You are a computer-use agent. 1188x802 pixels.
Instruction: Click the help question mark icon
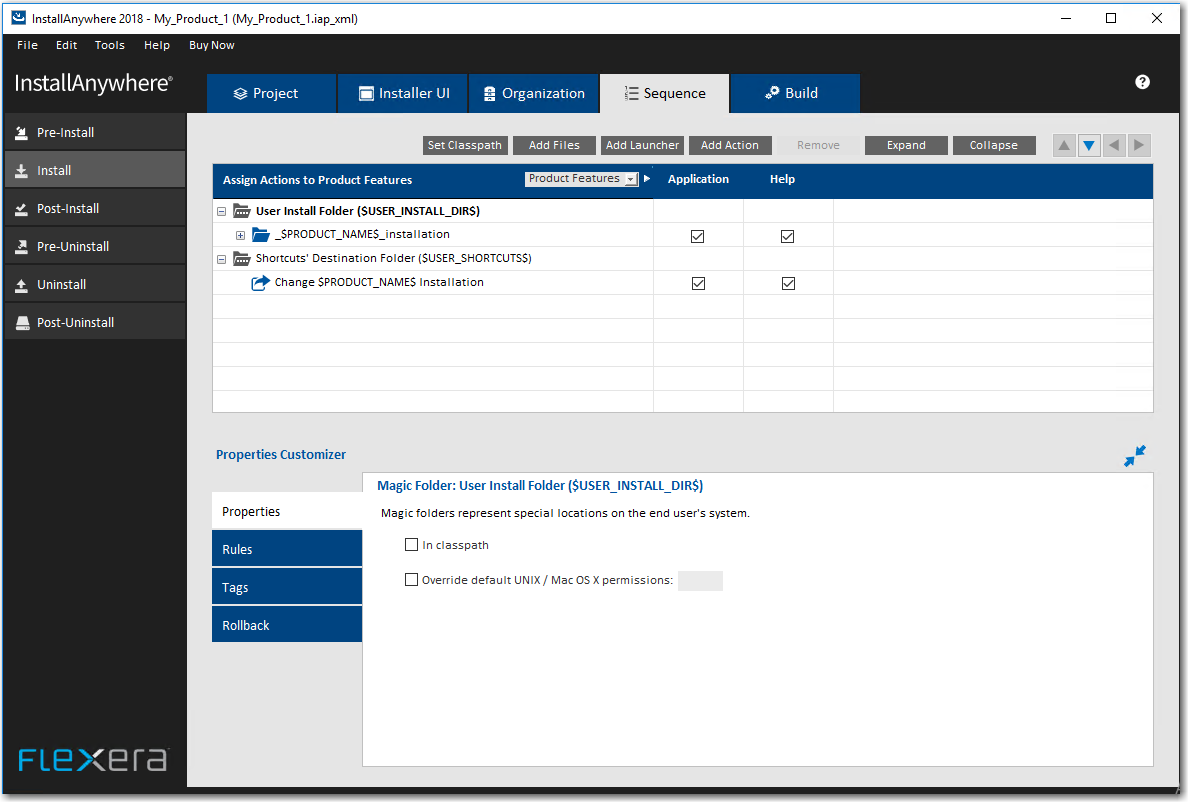click(1142, 82)
